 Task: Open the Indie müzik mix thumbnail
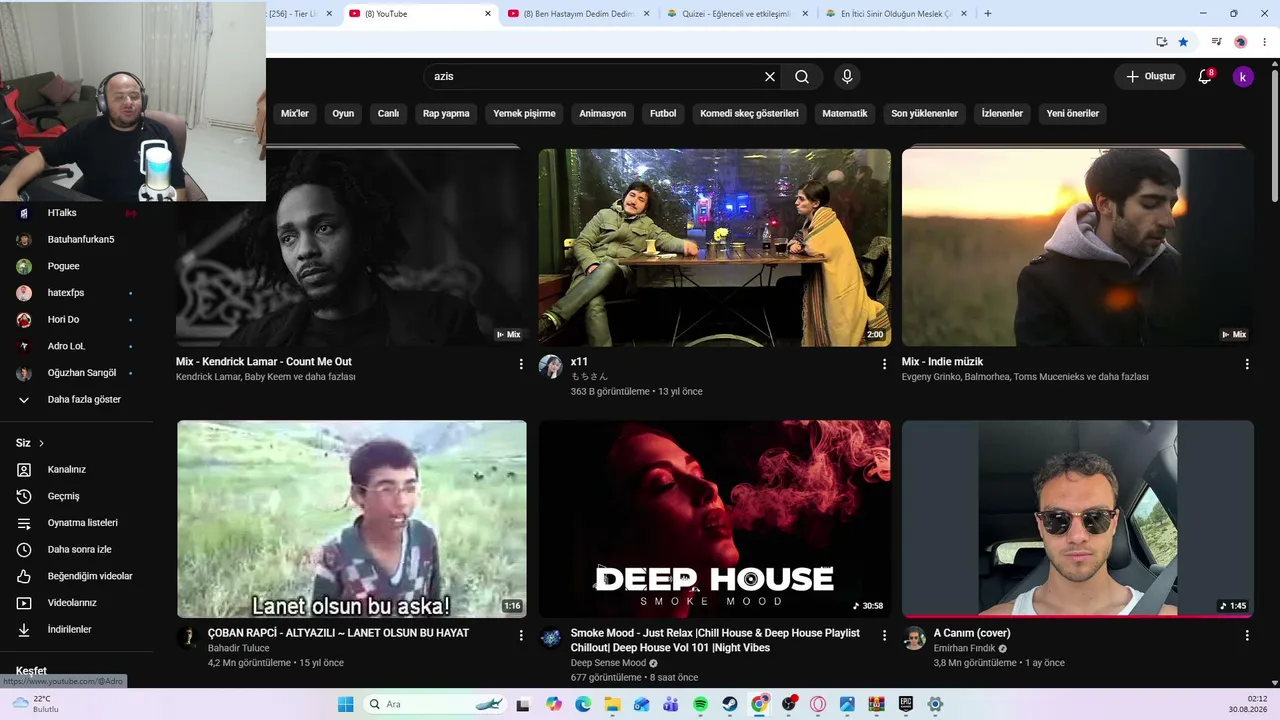pos(1077,247)
